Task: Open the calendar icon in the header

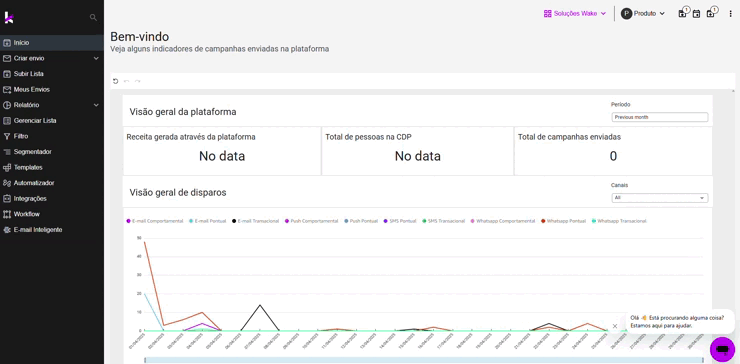Action: [x=696, y=14]
